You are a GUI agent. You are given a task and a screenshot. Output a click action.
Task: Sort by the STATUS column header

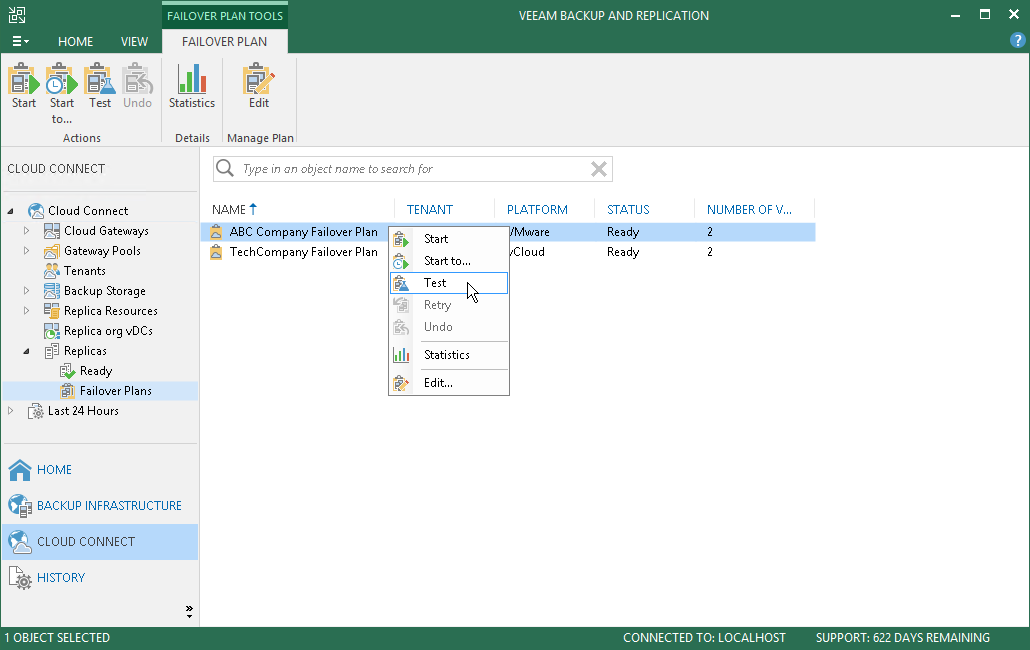(x=628, y=209)
